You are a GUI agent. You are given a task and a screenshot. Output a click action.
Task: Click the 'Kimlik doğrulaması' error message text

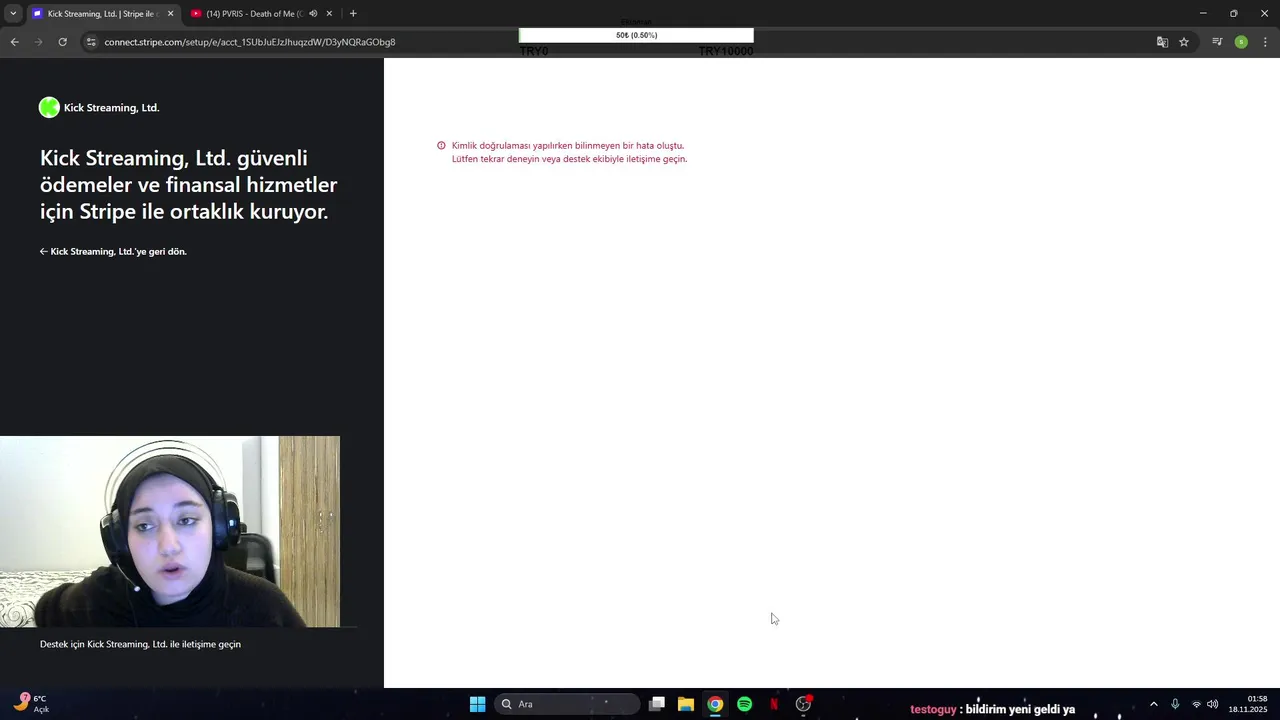(x=569, y=152)
